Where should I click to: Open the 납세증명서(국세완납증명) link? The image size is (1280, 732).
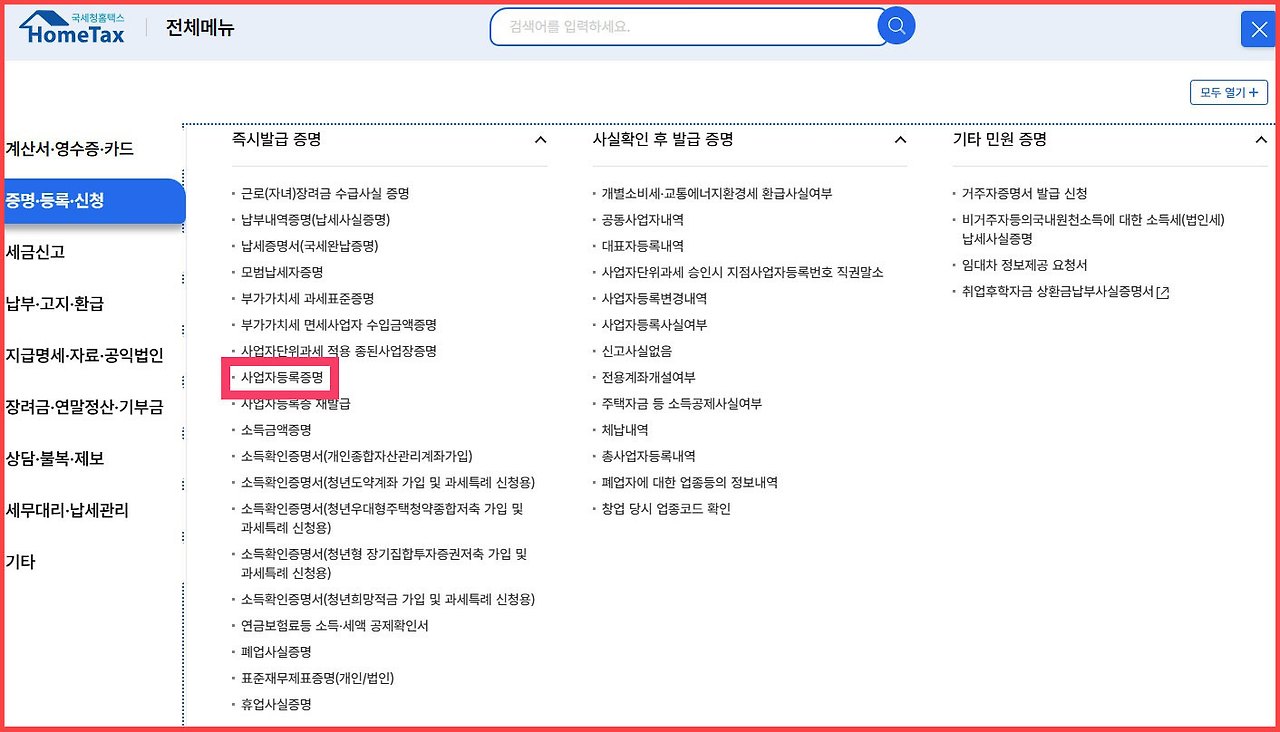pyautogui.click(x=310, y=245)
